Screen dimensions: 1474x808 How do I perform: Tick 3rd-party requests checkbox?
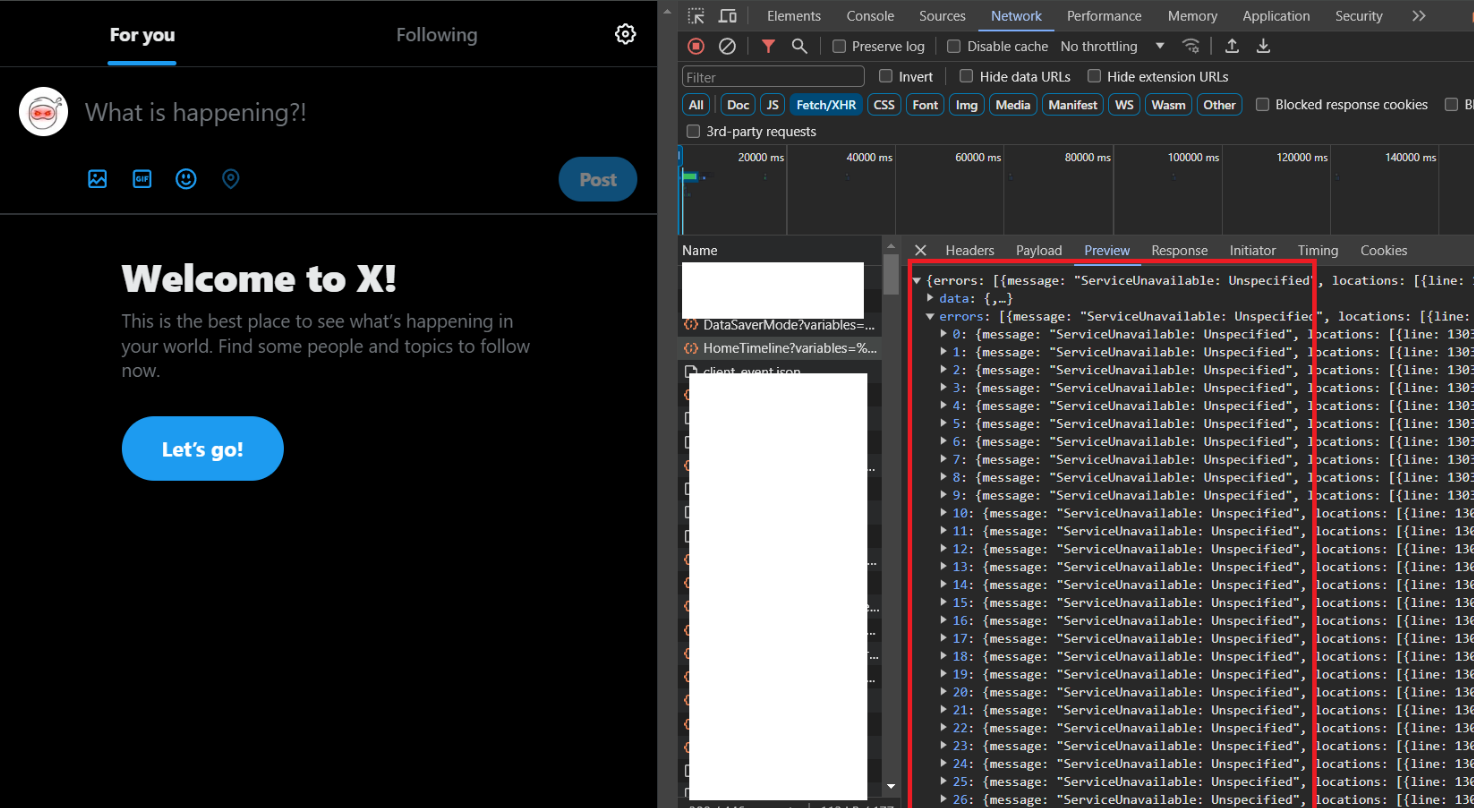pos(693,131)
